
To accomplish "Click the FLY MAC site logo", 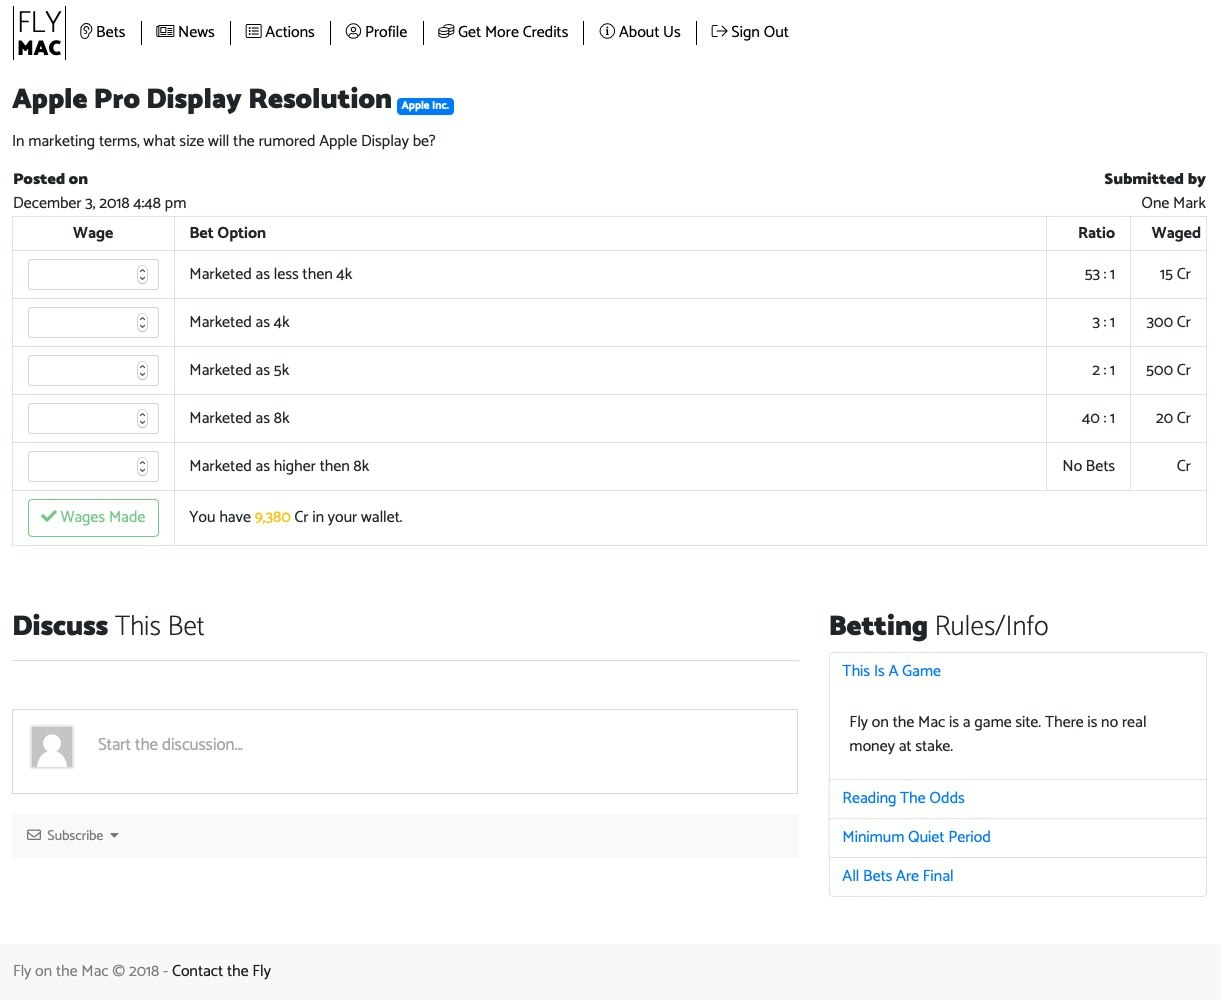I will [39, 32].
